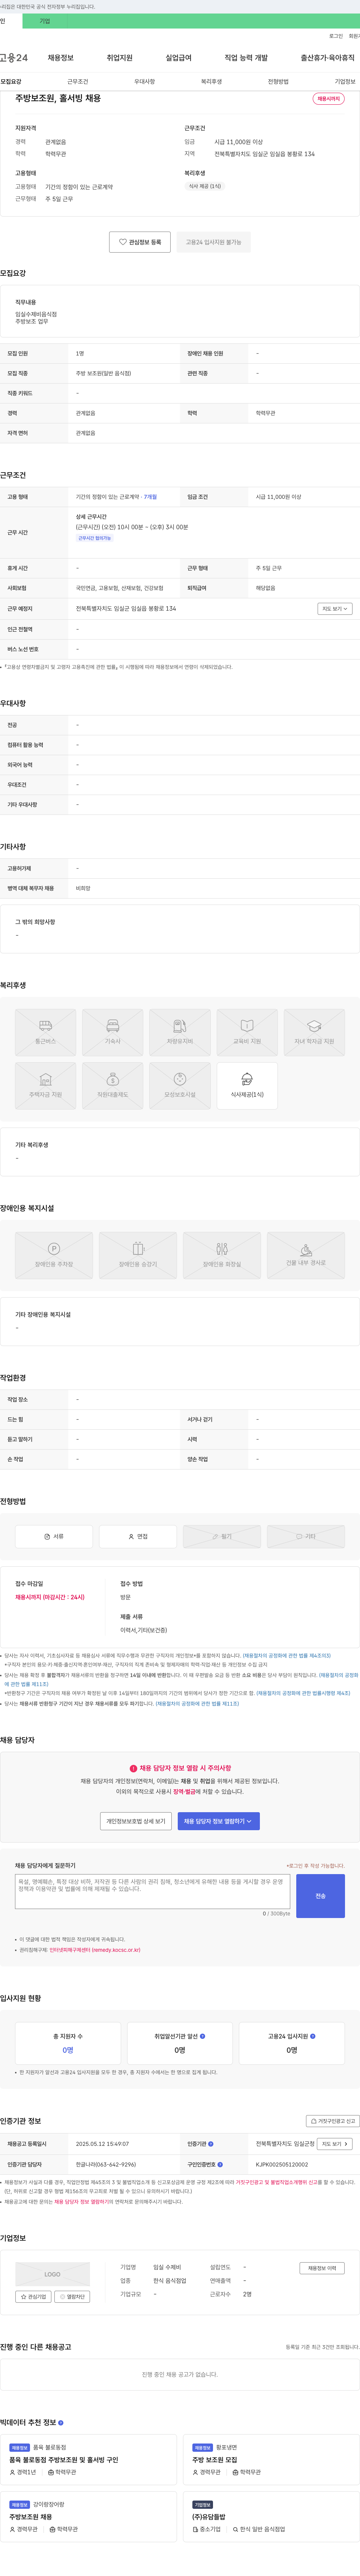The image size is (360, 2576).
Task: Click the 장애인용 화장실 icon
Action: pyautogui.click(x=222, y=1255)
